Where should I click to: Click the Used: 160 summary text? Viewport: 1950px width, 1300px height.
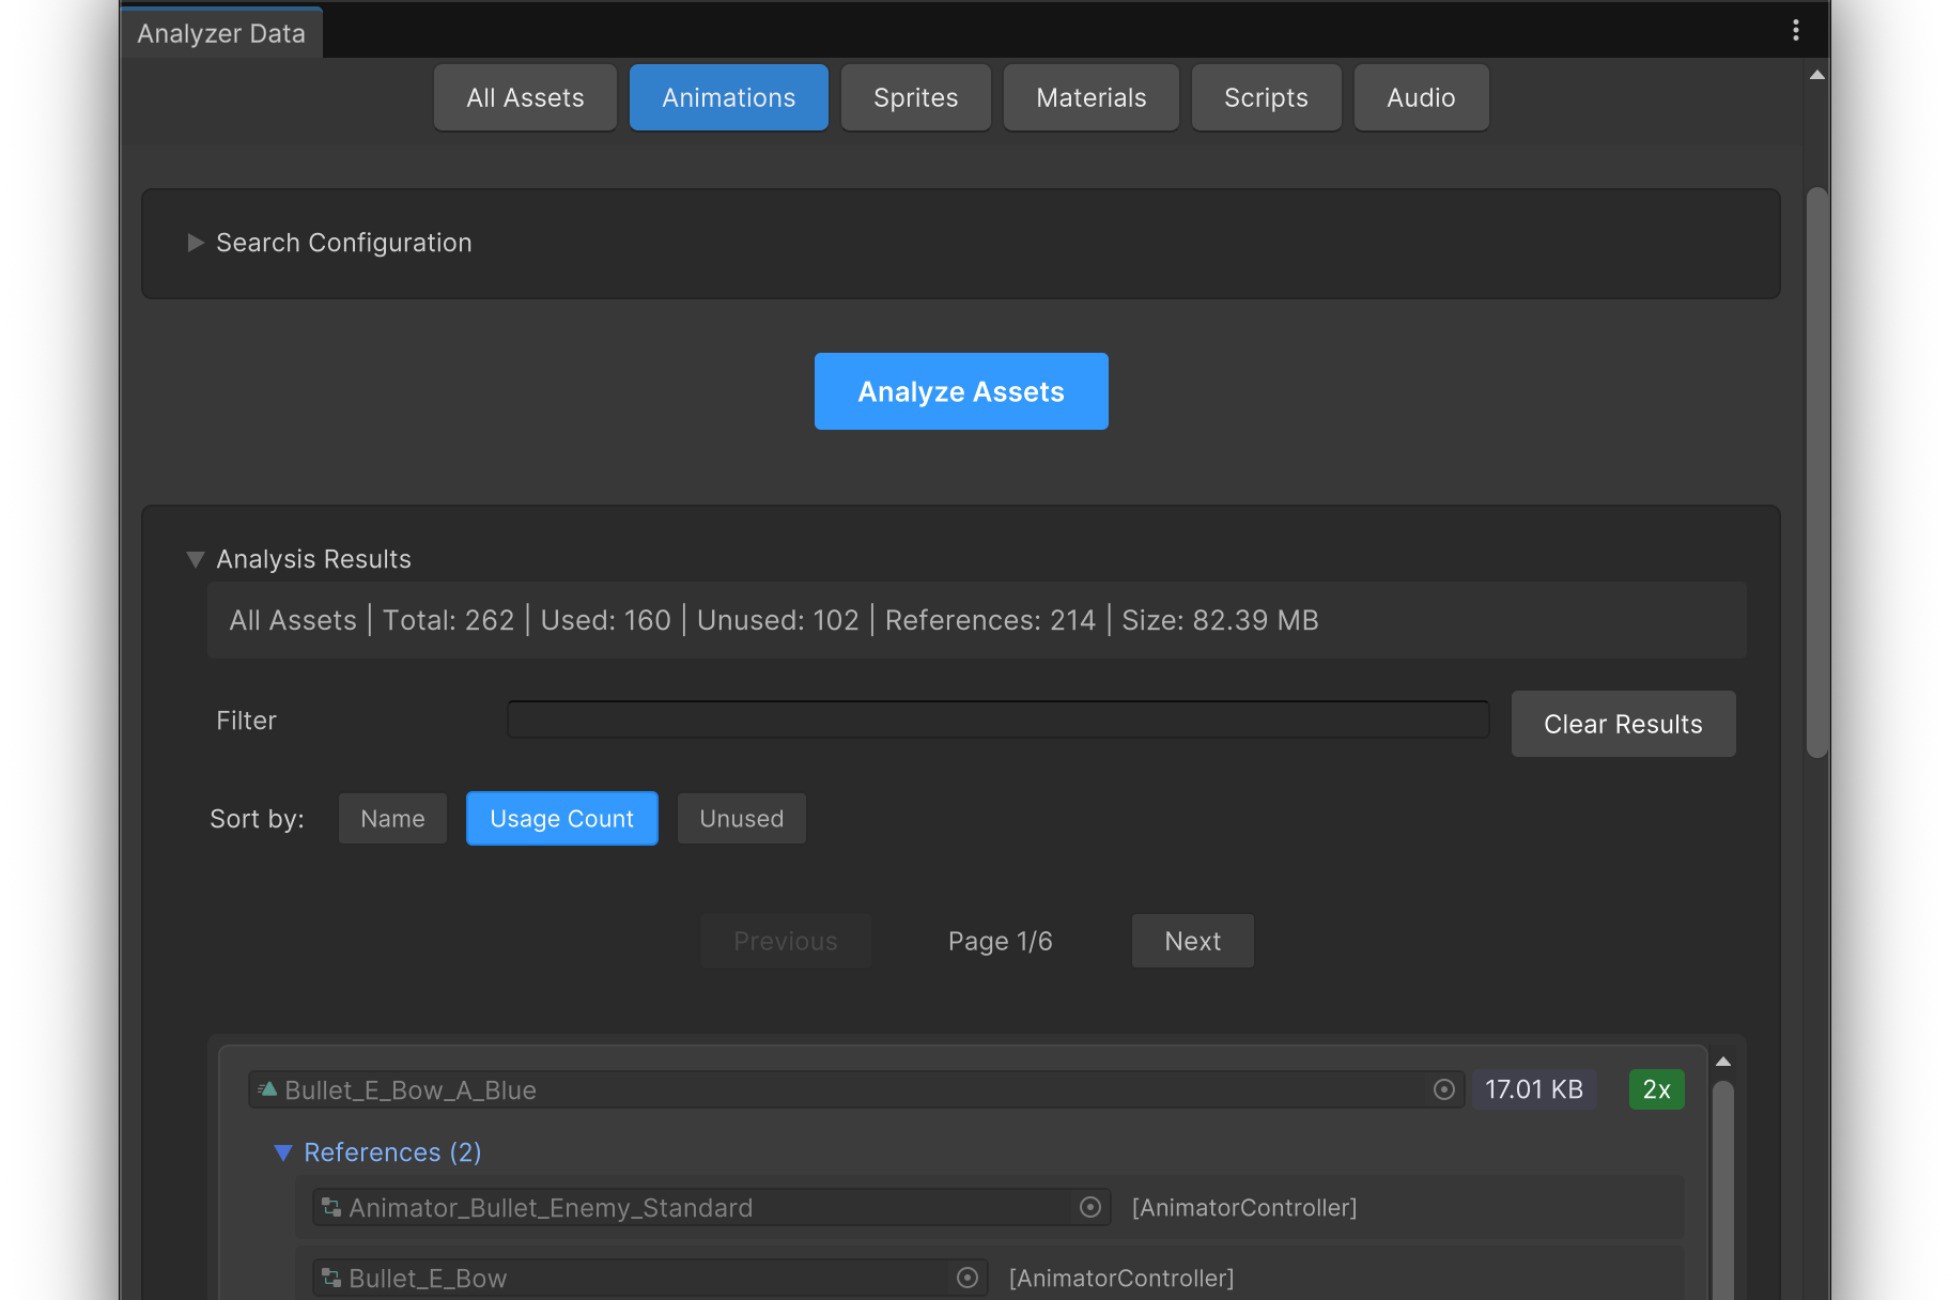click(605, 620)
